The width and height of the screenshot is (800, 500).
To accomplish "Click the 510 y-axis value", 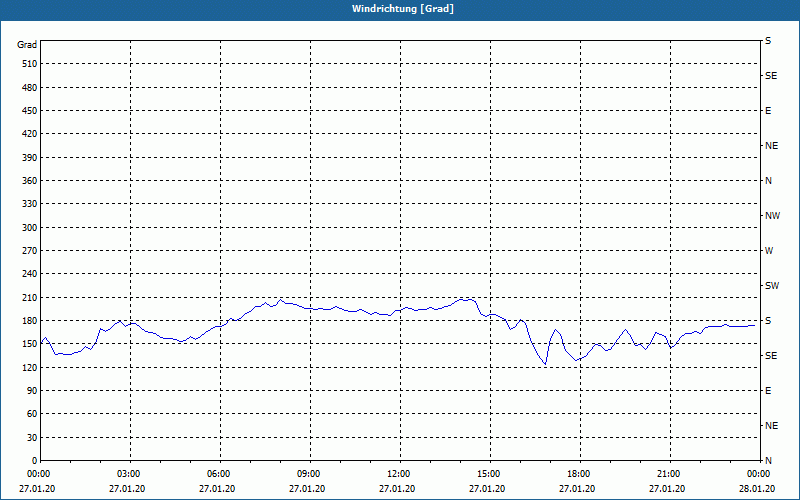I will click(x=30, y=64).
